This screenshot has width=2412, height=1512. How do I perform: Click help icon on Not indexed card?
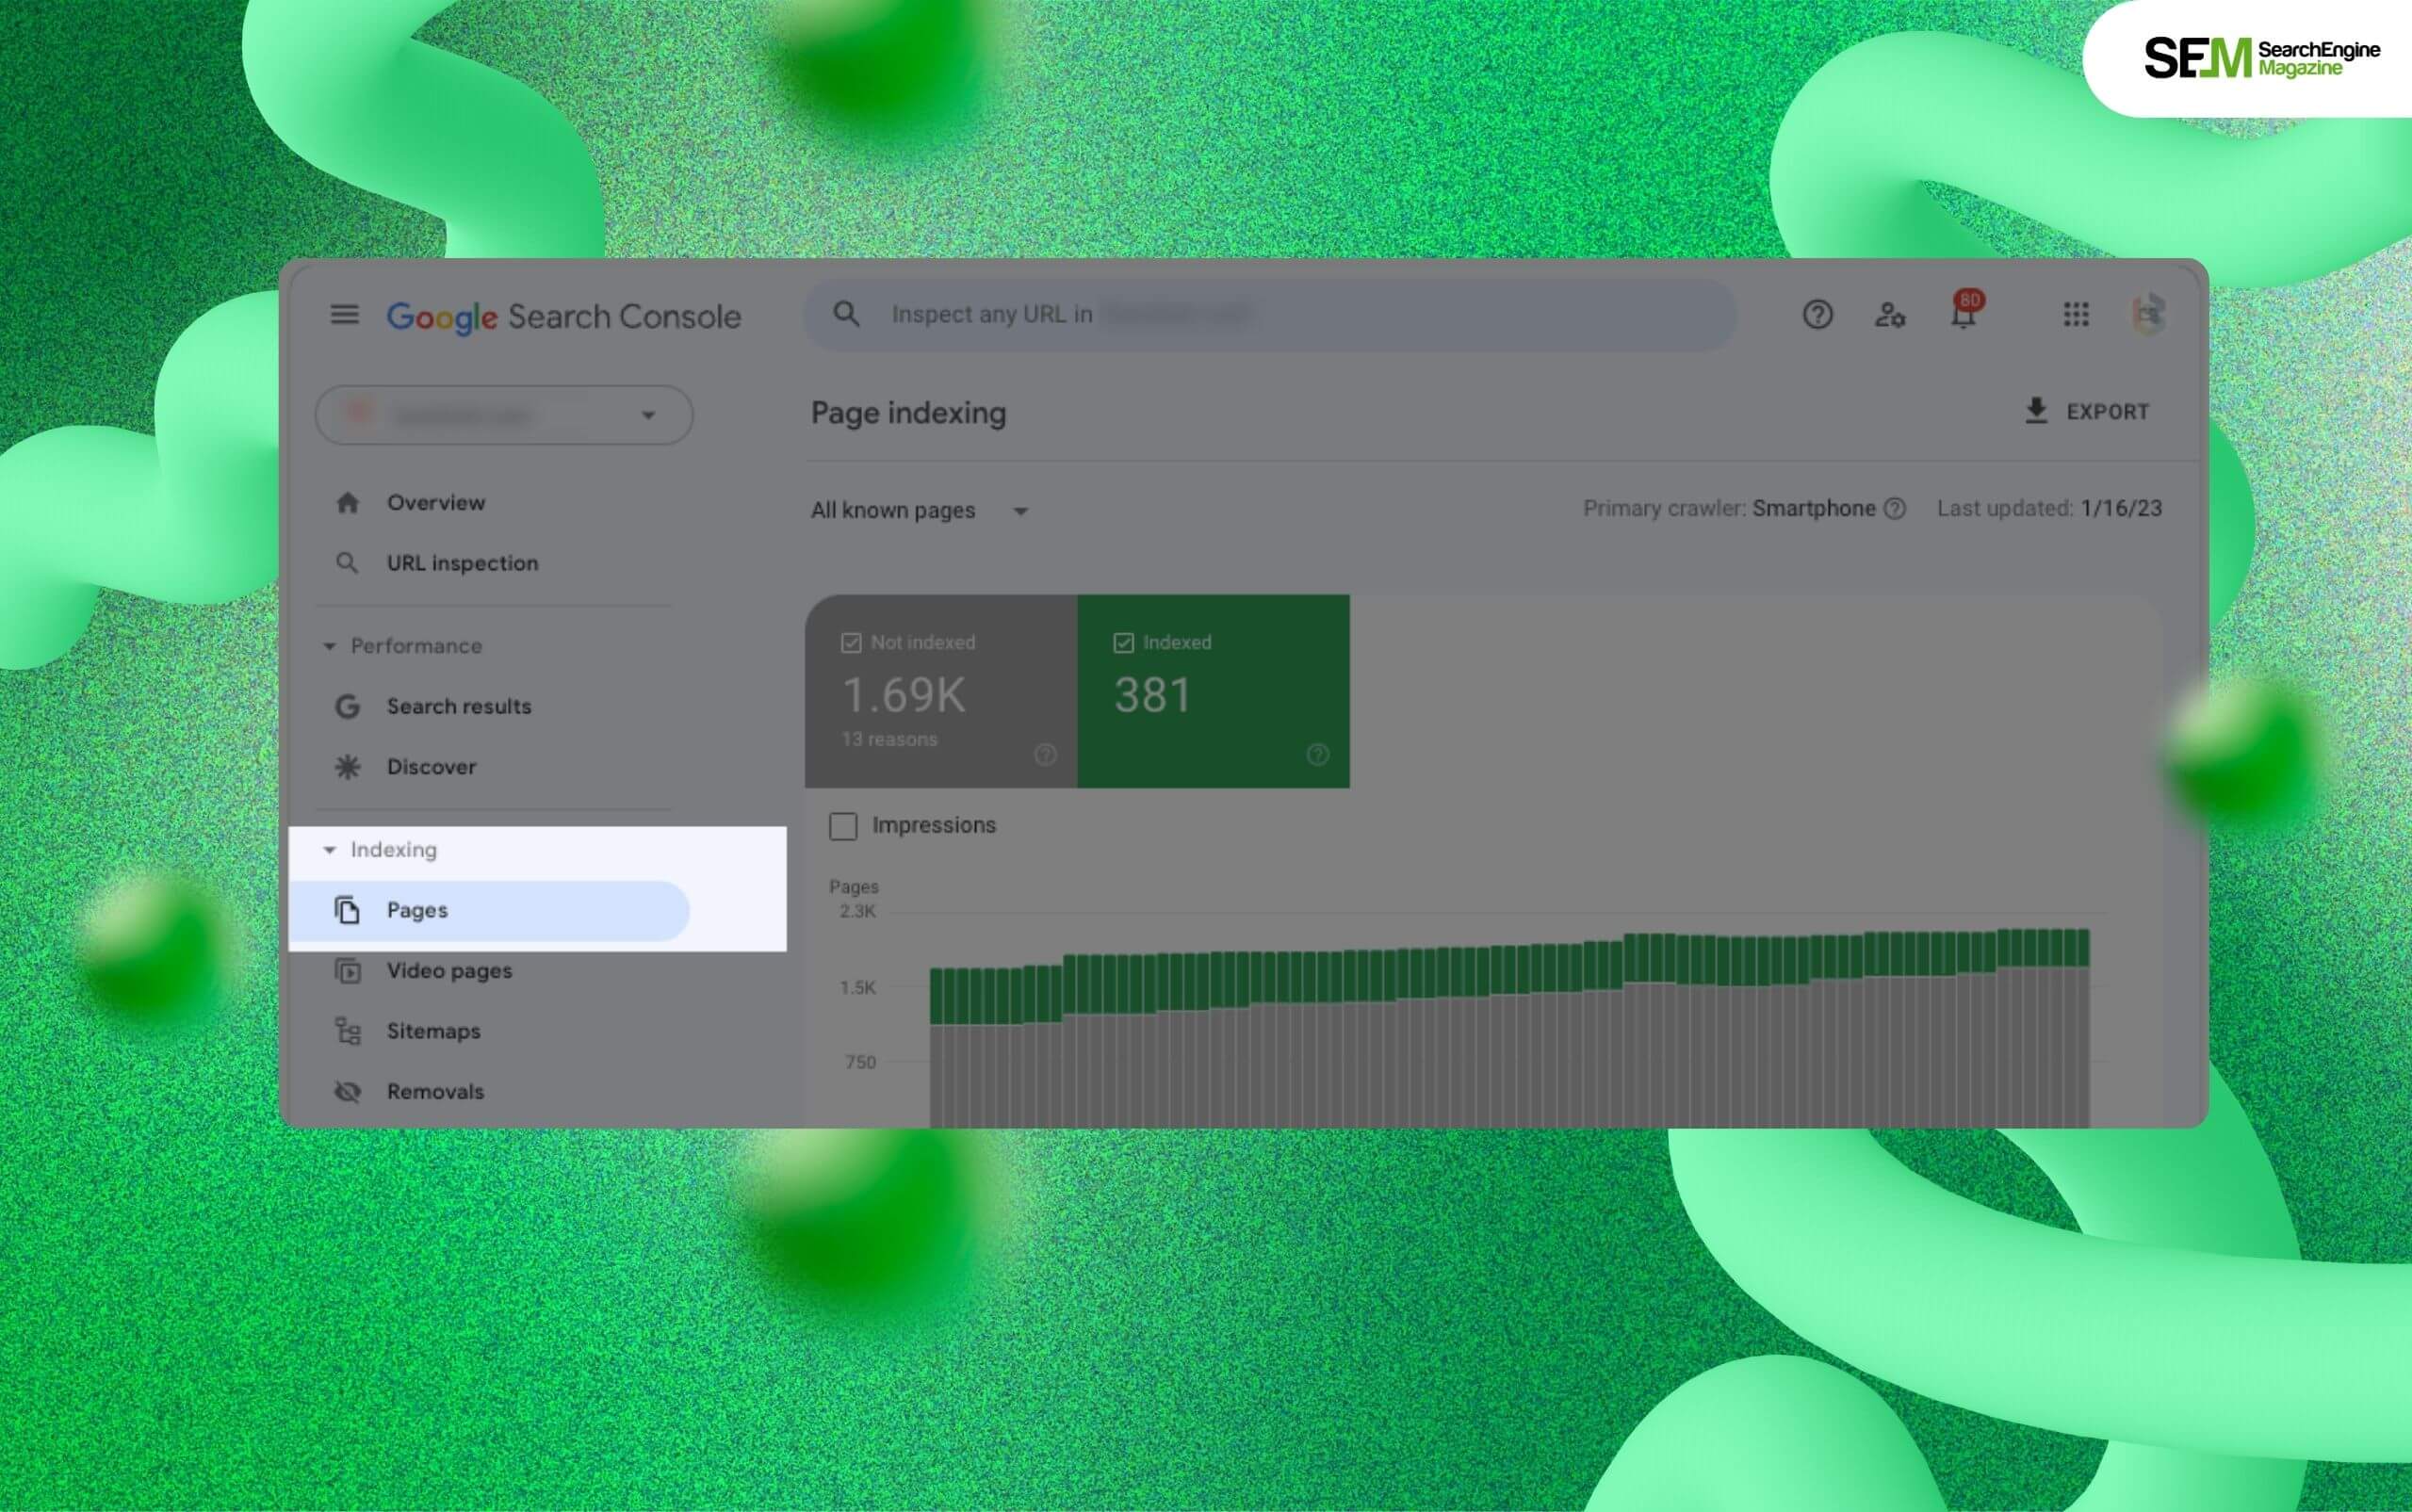point(1045,755)
